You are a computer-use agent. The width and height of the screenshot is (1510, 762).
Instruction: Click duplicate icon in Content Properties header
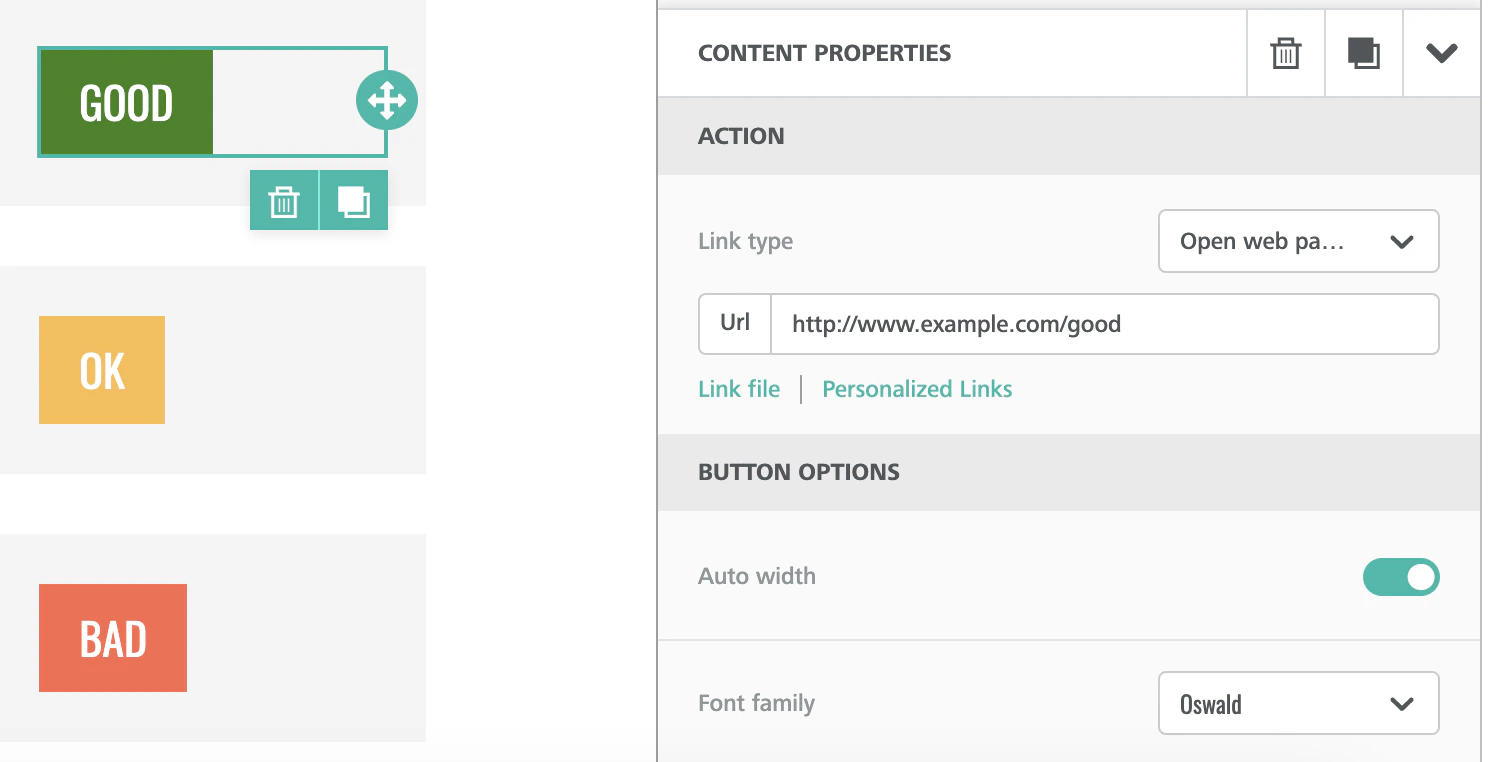[1363, 54]
